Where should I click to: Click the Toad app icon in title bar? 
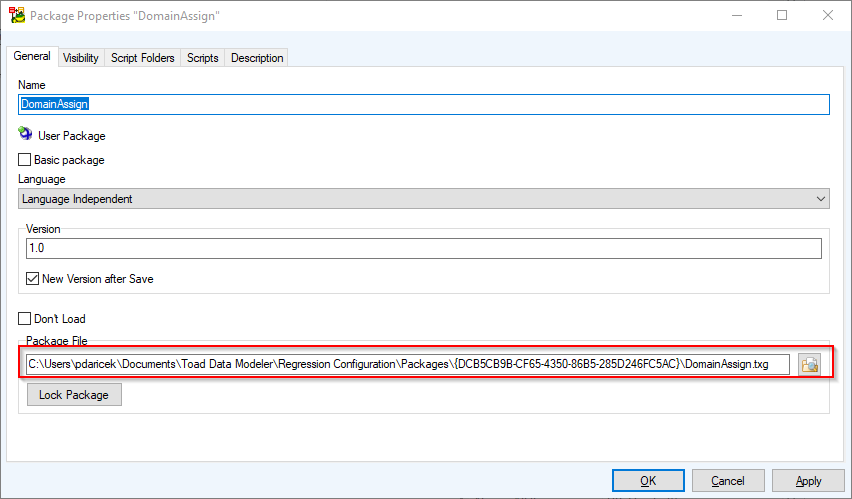[17, 15]
